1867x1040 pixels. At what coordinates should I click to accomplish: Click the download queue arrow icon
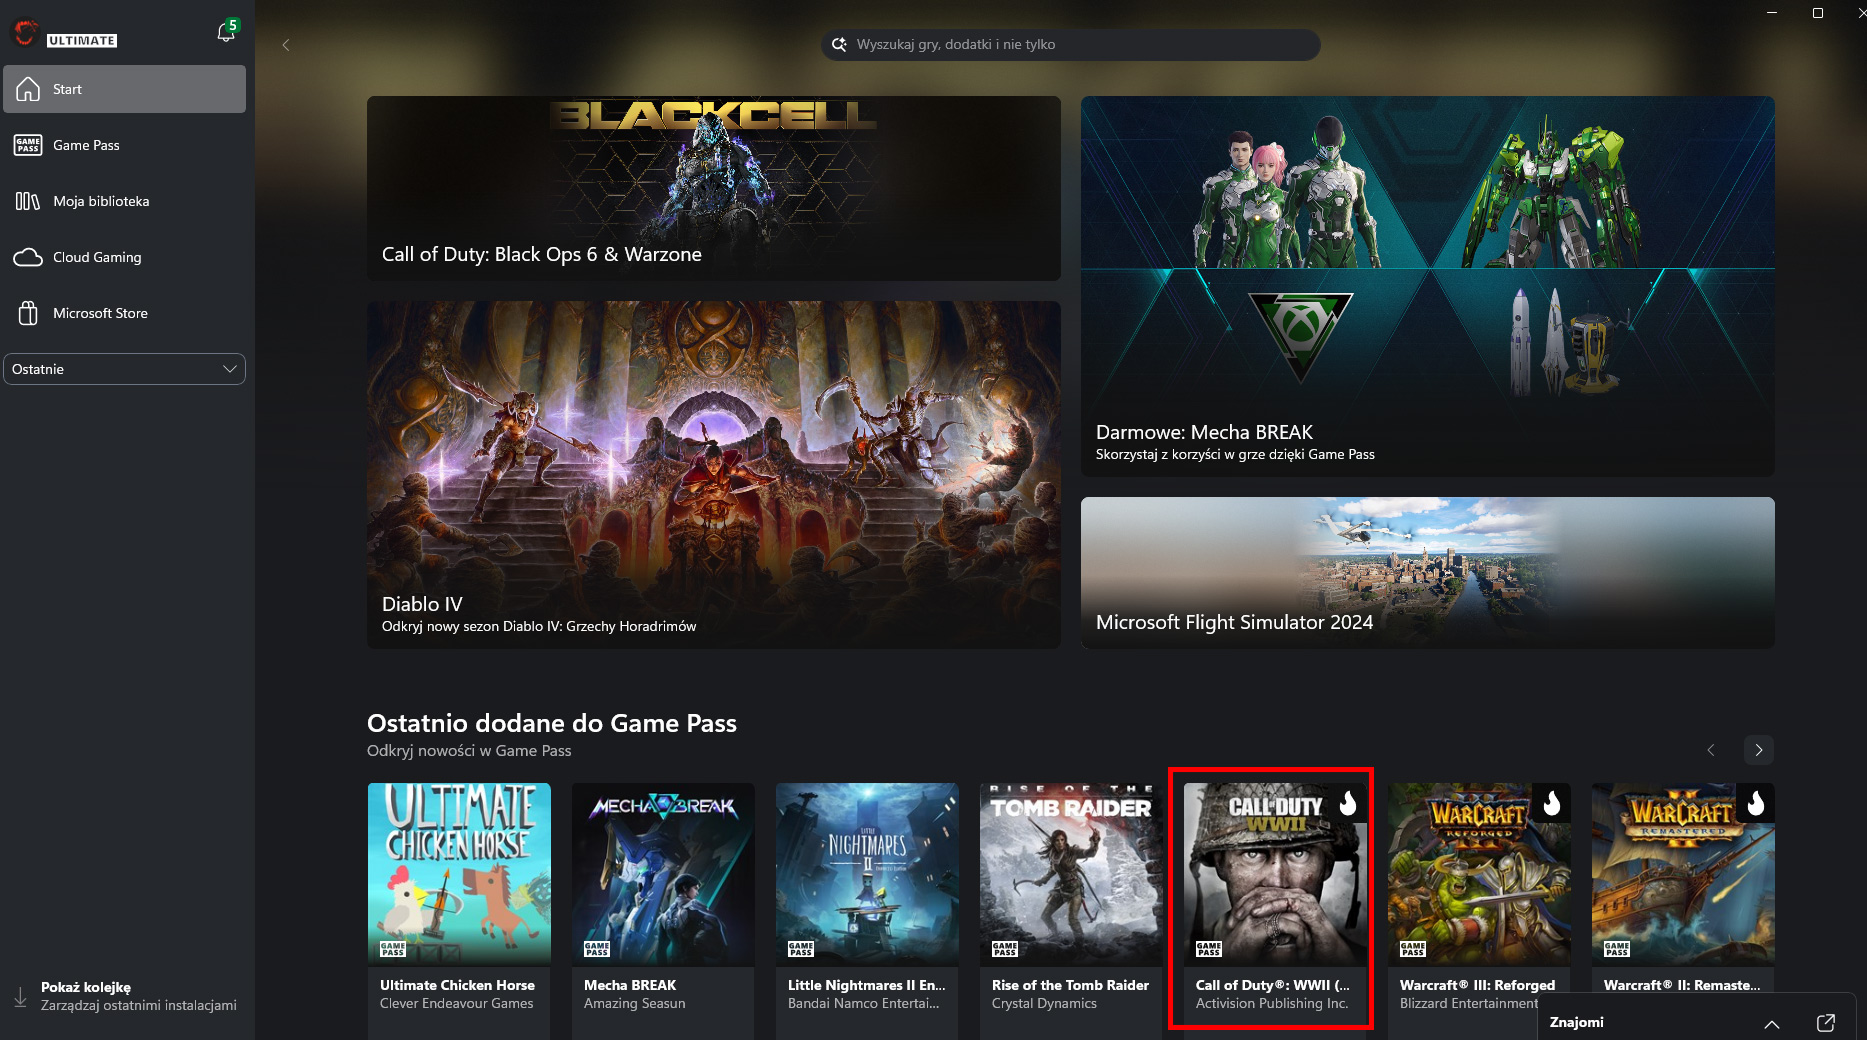[20, 996]
